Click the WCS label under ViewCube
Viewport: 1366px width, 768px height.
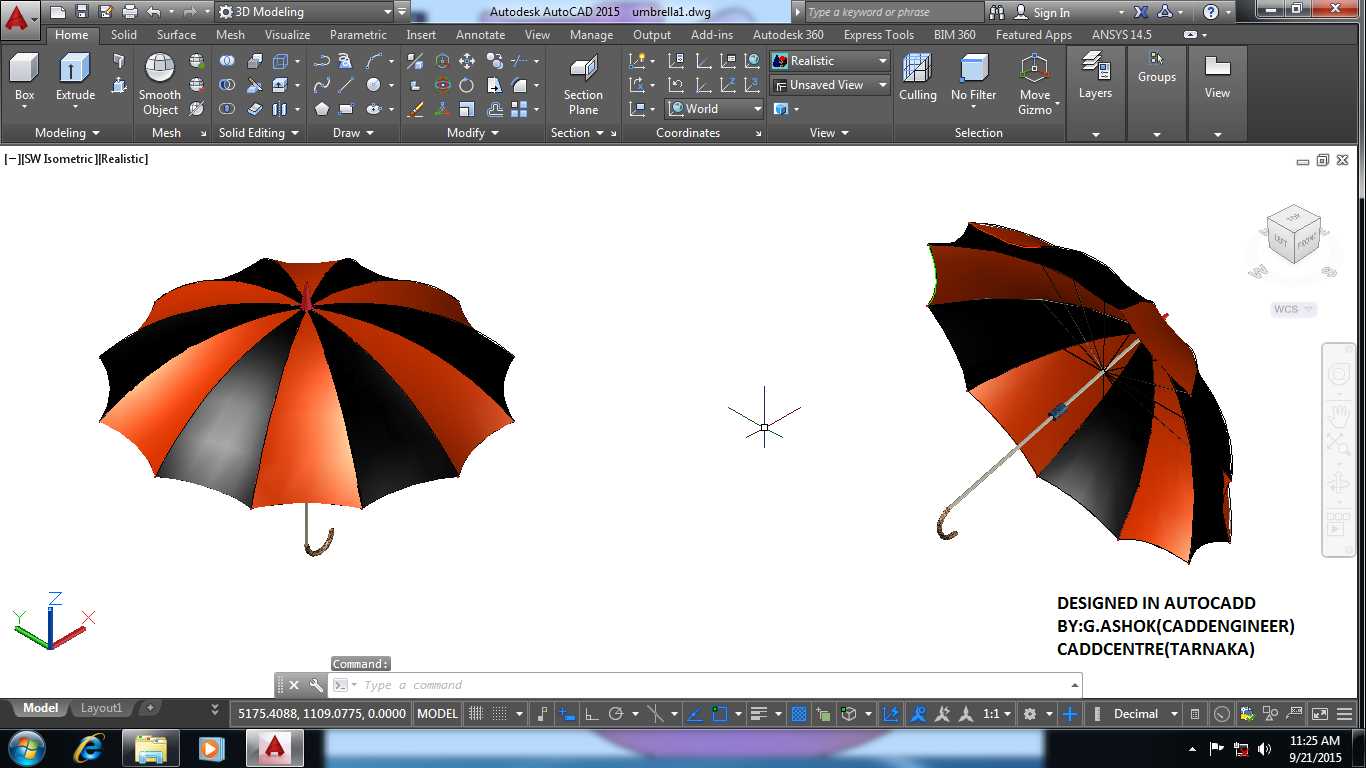[x=1293, y=309]
